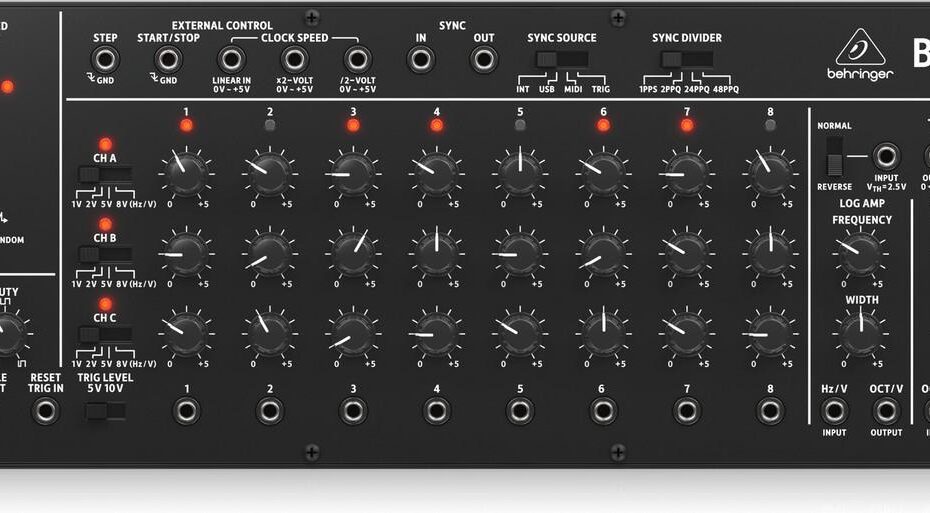Click the CH A step 4 knob

437,174
